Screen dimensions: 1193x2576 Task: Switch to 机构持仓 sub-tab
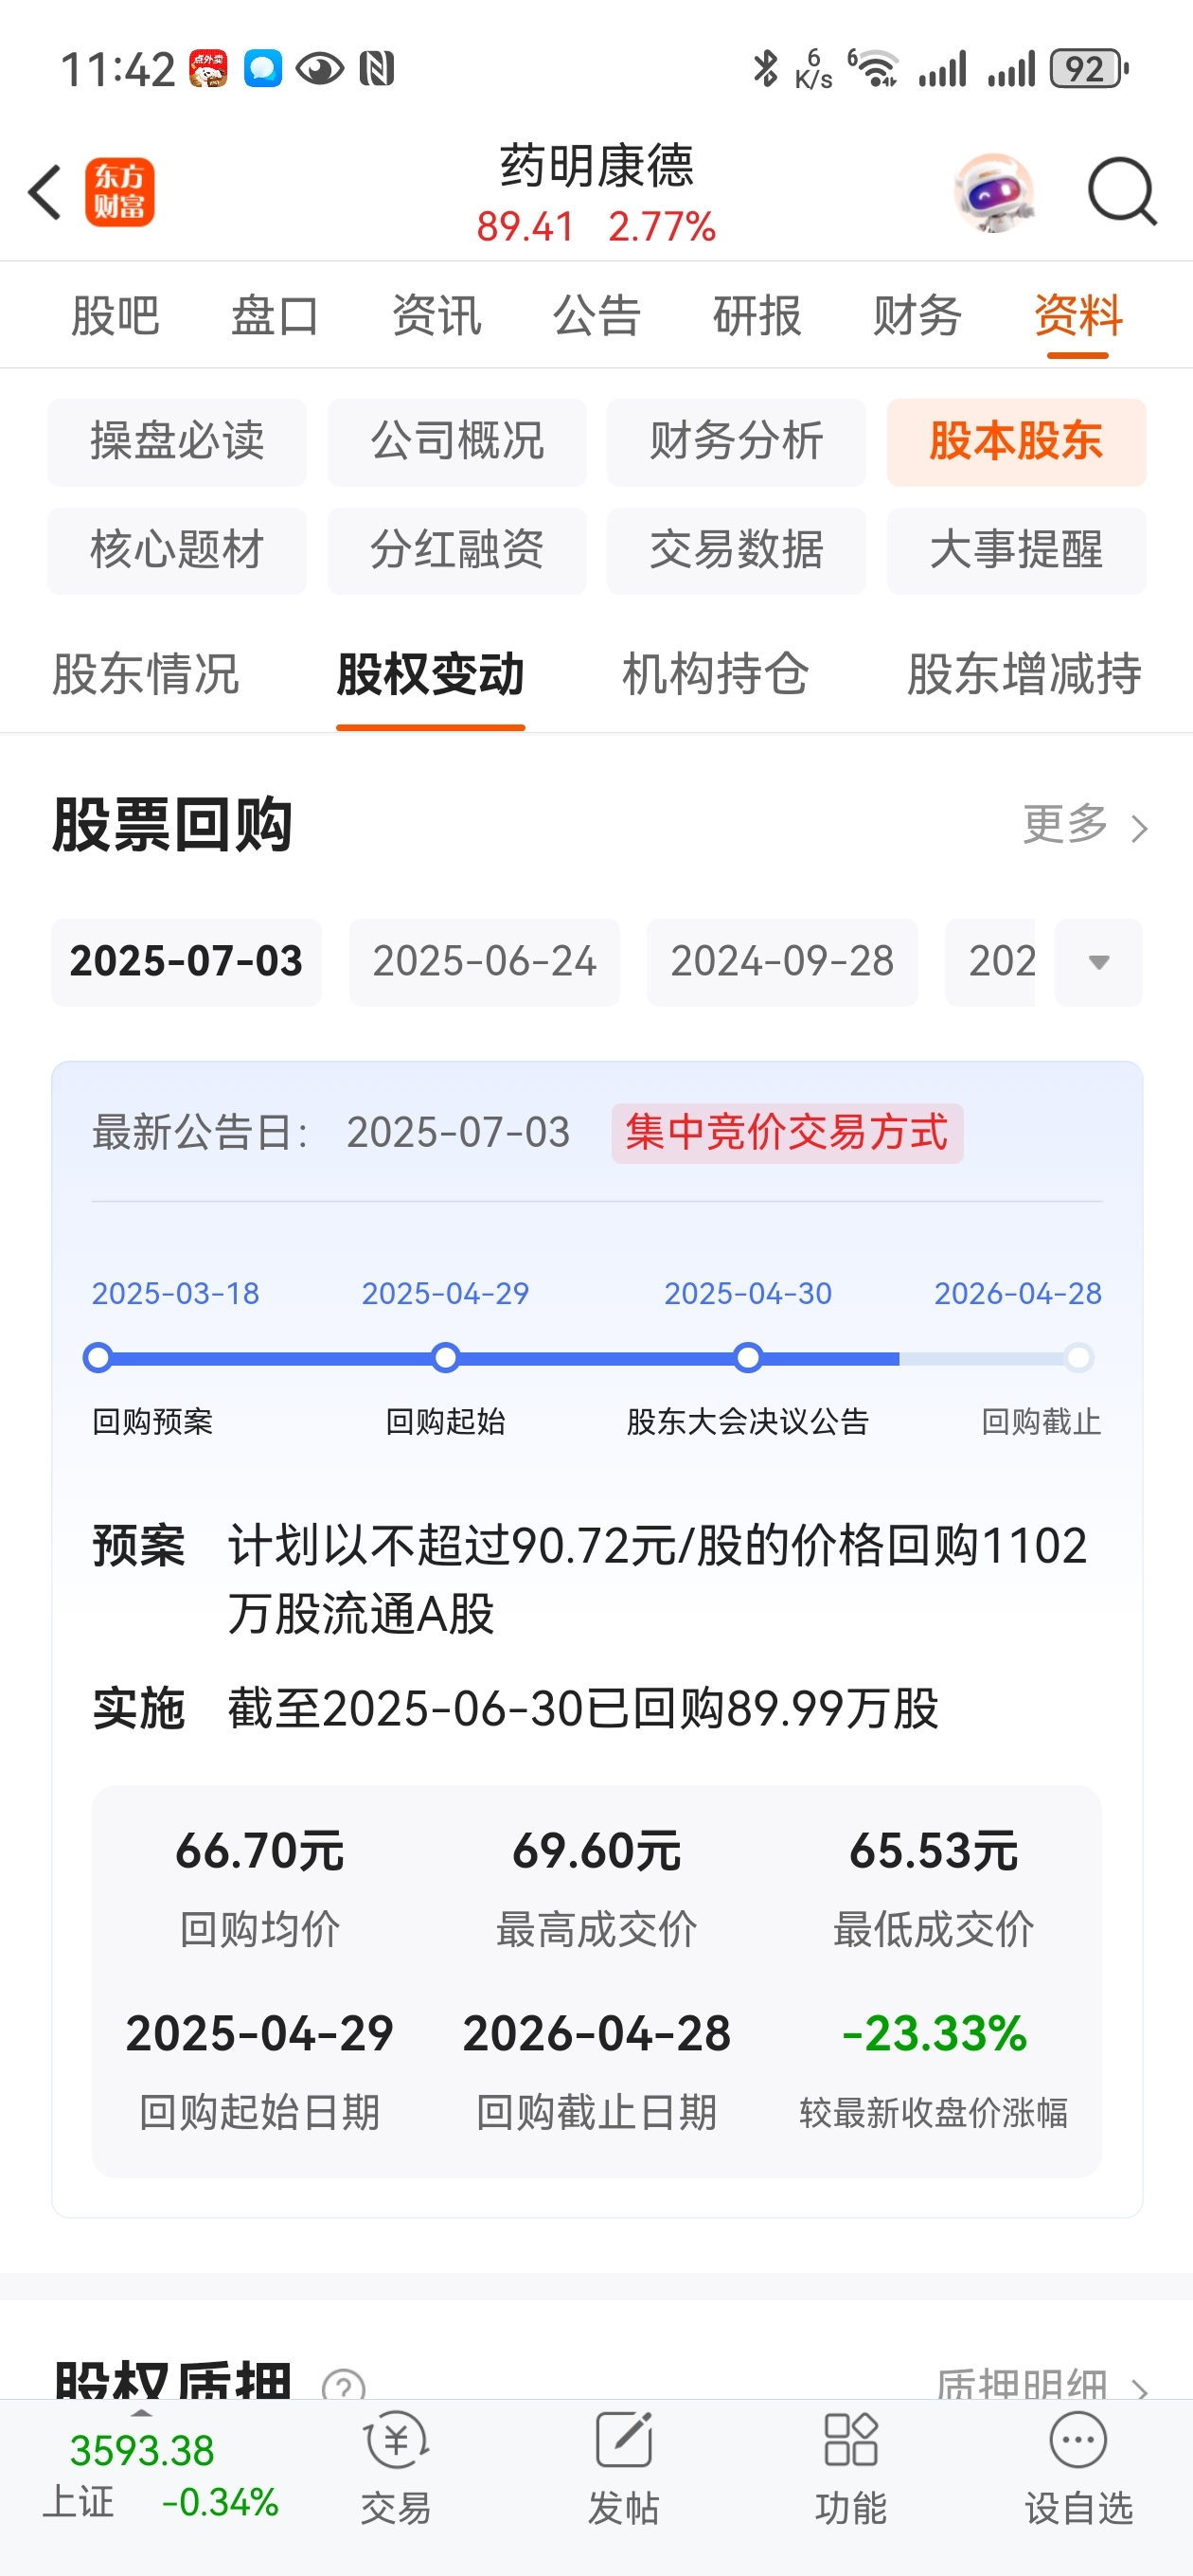(x=715, y=674)
